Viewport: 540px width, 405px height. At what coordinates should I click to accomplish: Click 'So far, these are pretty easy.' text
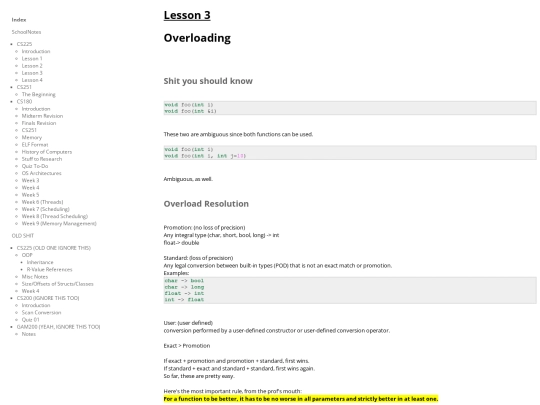coord(199,376)
